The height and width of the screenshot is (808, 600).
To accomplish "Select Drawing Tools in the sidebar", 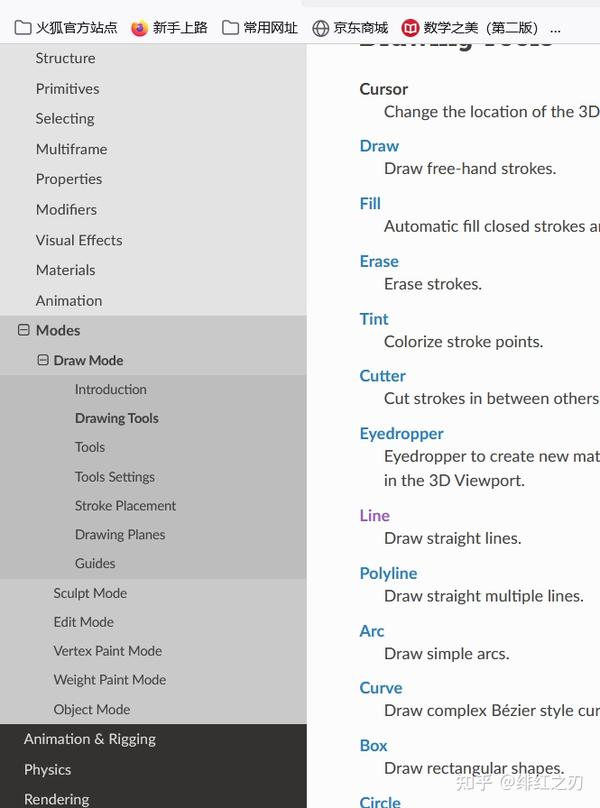I will click(x=116, y=418).
